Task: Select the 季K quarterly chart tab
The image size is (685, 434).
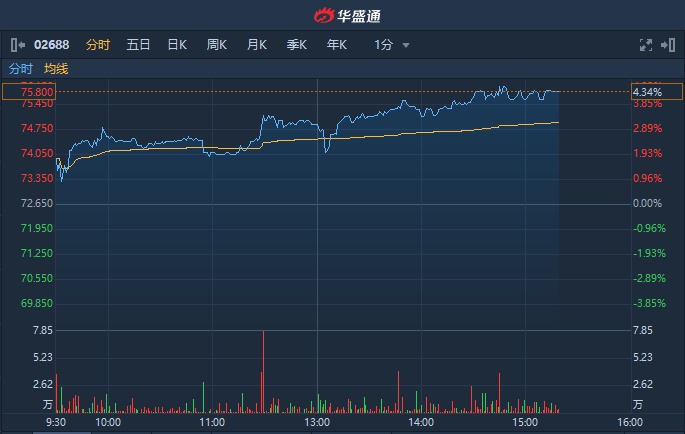Action: [x=297, y=45]
